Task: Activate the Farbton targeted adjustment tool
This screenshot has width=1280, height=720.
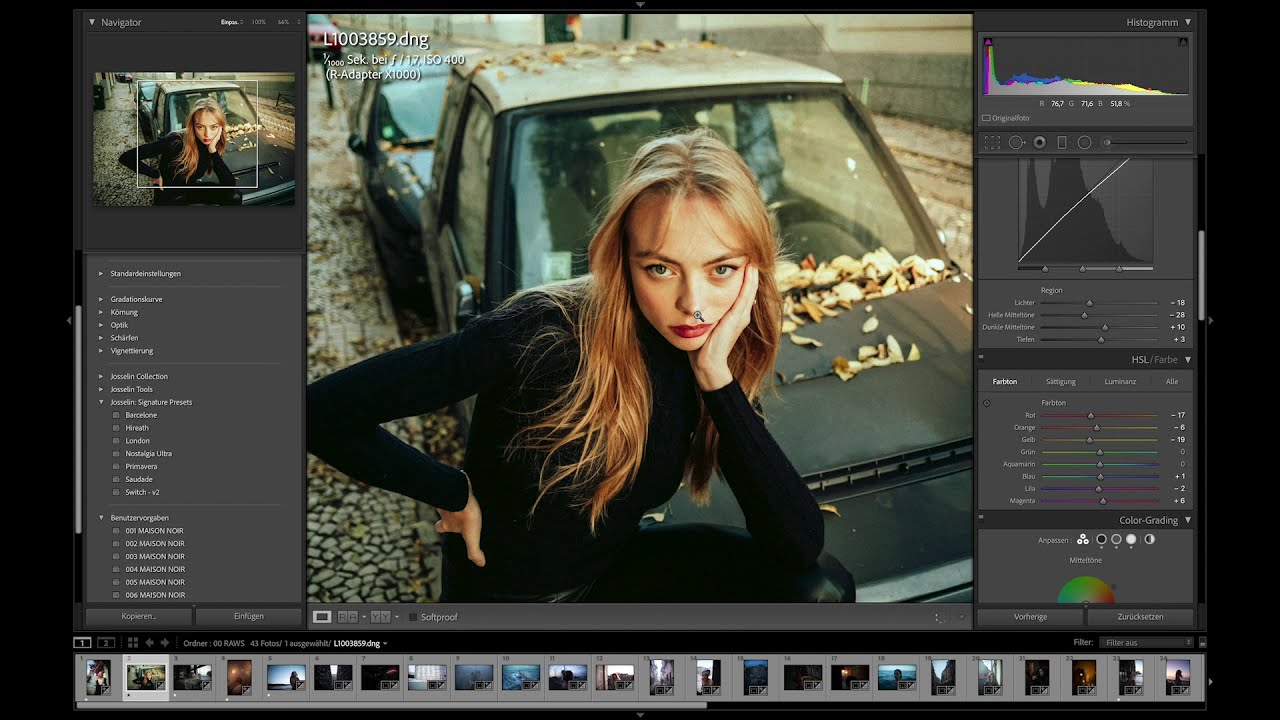Action: click(987, 403)
